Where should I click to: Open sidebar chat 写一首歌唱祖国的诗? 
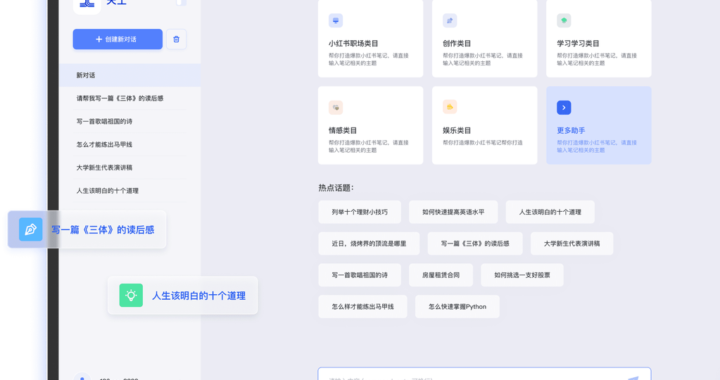(x=104, y=121)
